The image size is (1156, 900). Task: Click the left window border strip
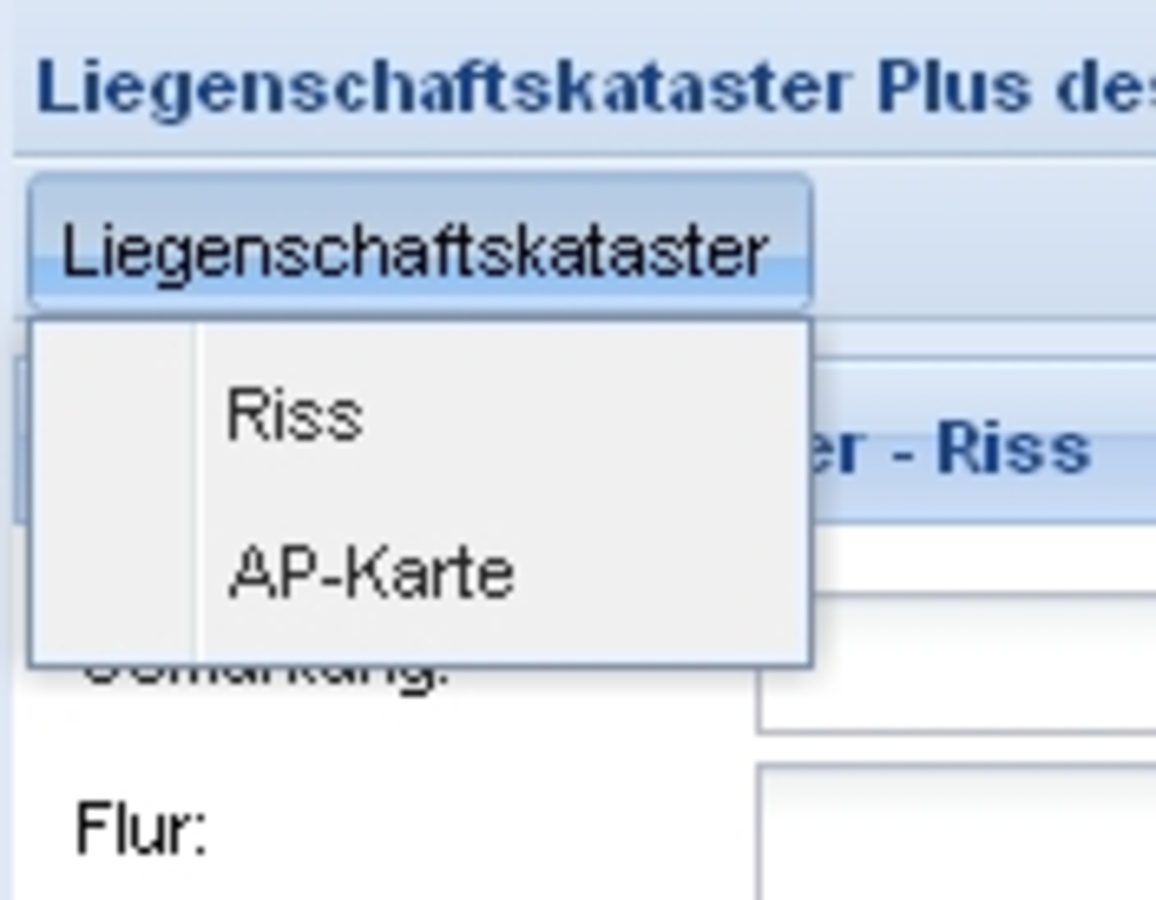pos(7,600)
